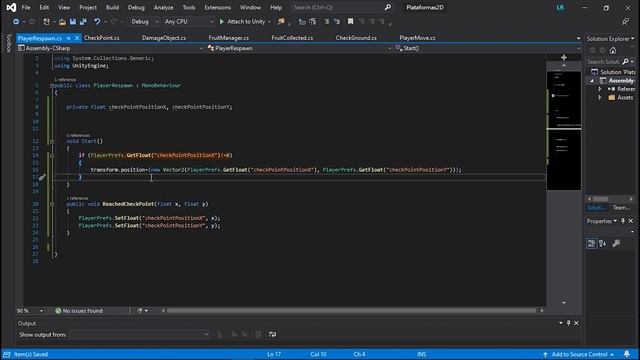Click the No issues found indicator
This screenshot has width=640, height=360.
click(x=79, y=311)
